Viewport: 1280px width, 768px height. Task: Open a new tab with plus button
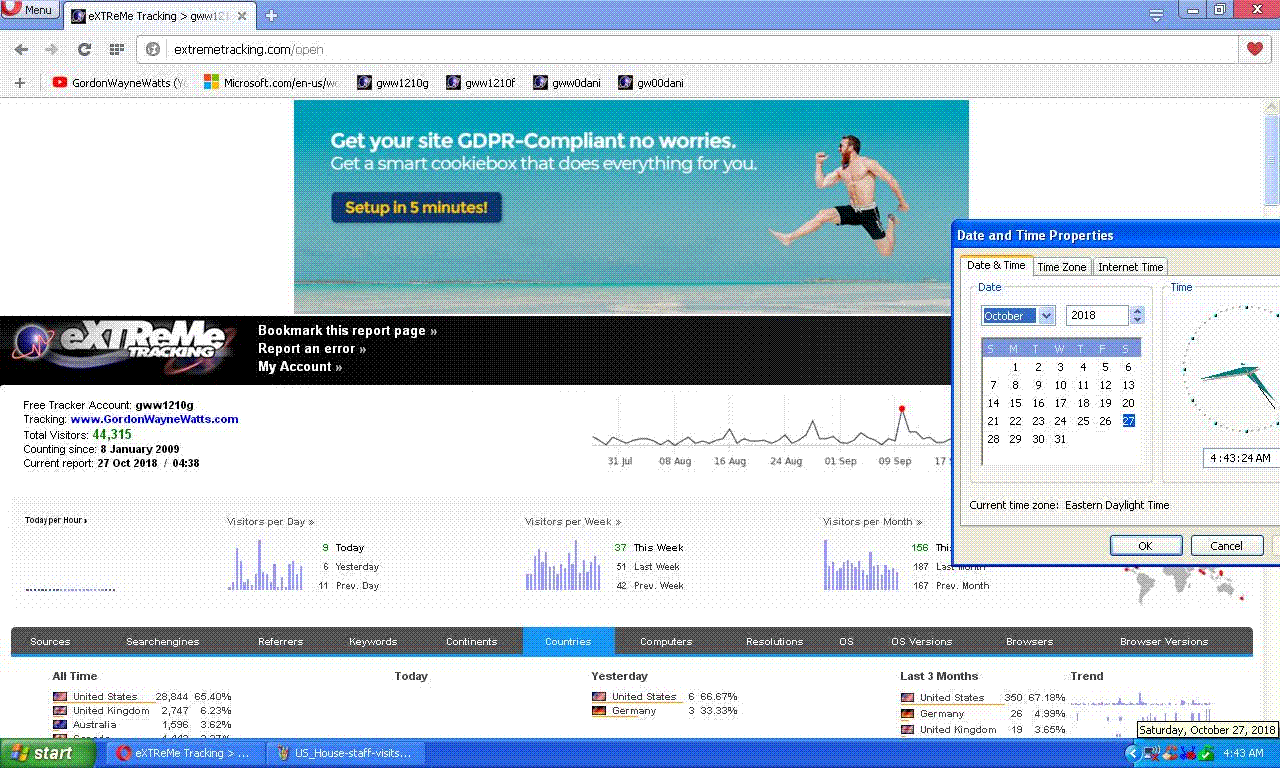271,16
